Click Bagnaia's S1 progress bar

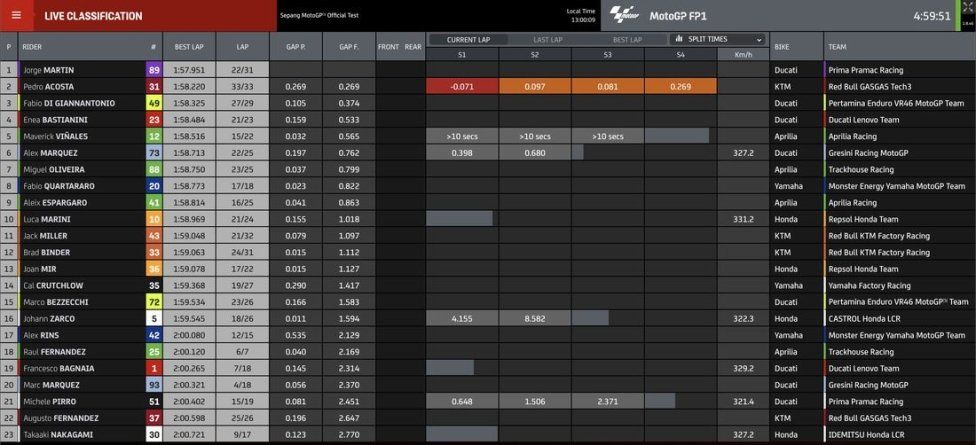tap(450, 368)
